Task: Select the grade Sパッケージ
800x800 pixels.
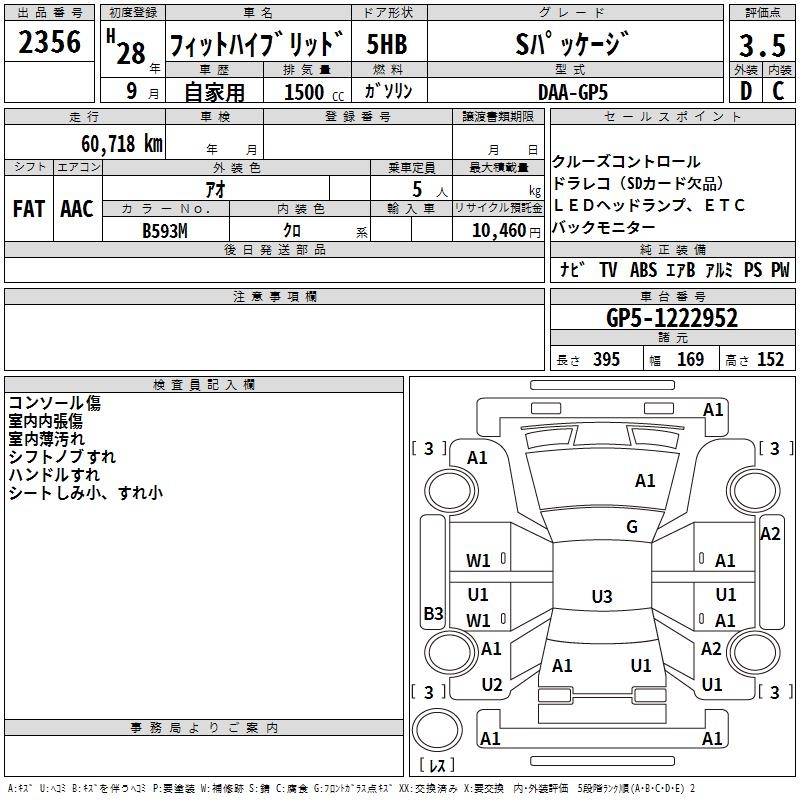Action: [572, 43]
